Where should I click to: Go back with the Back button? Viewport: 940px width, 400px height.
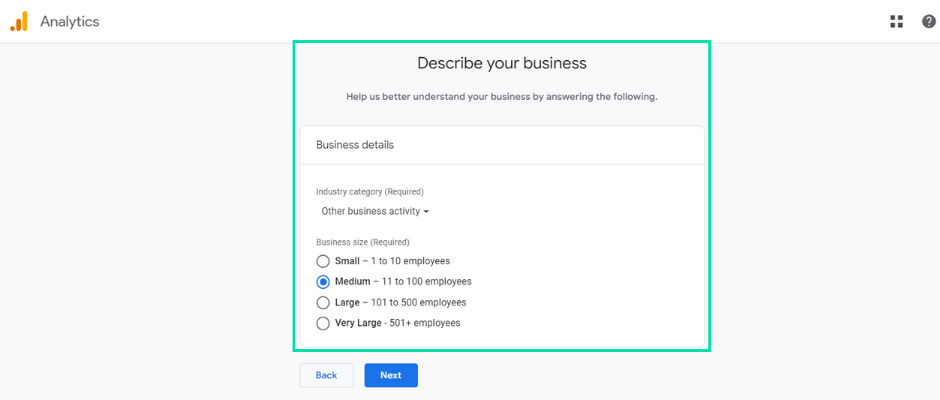tap(326, 375)
